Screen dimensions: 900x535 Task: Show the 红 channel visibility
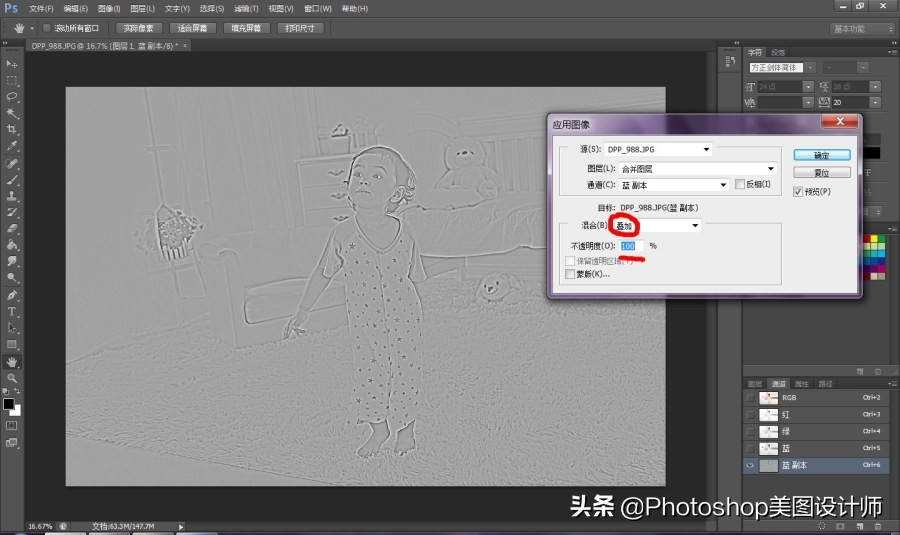tap(750, 414)
